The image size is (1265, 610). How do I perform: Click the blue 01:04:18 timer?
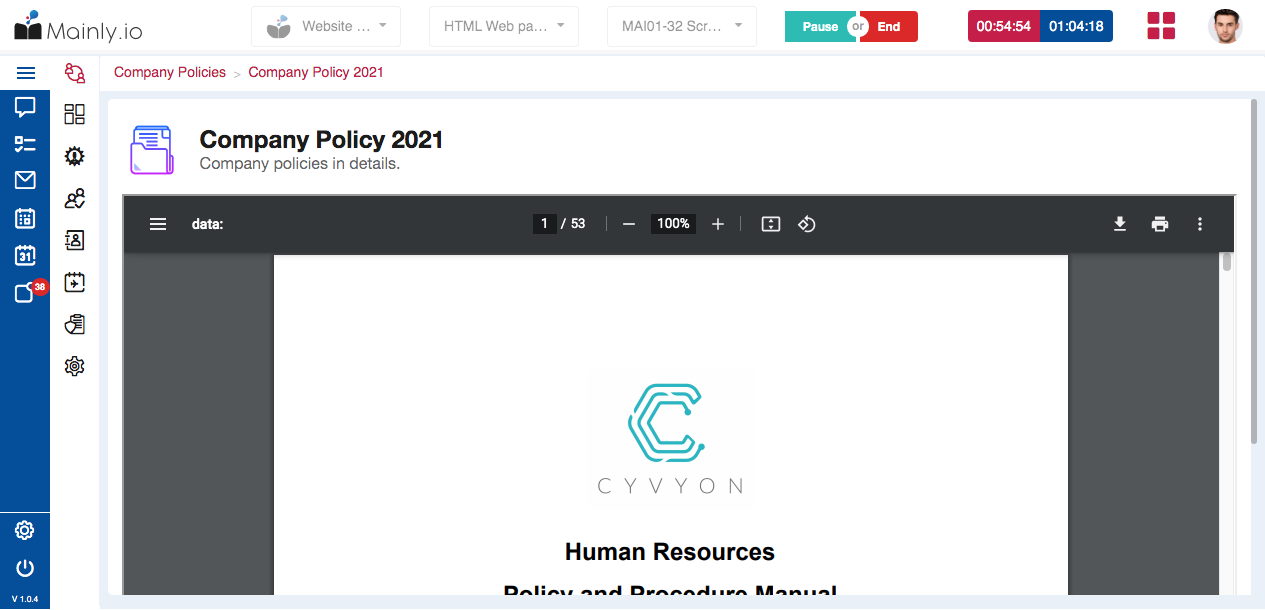[1076, 26]
